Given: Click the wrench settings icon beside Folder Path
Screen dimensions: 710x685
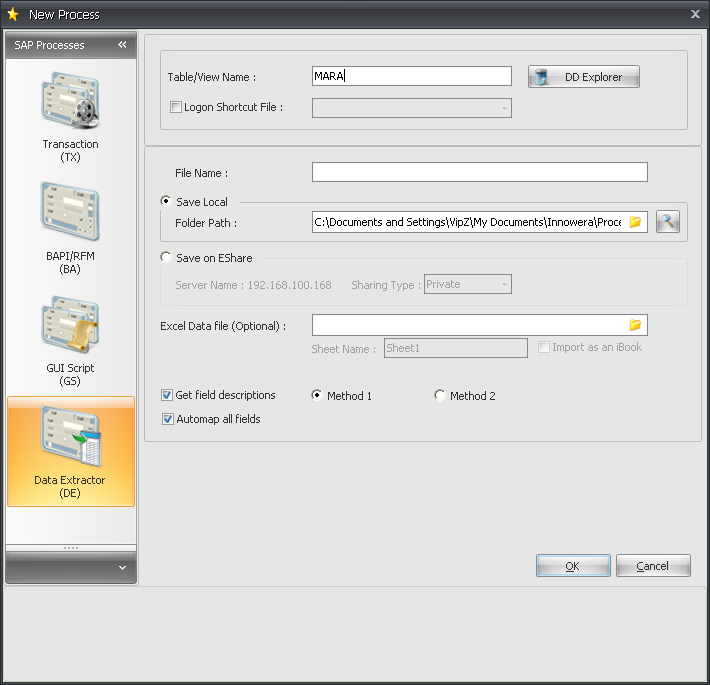Looking at the screenshot, I should tap(668, 222).
